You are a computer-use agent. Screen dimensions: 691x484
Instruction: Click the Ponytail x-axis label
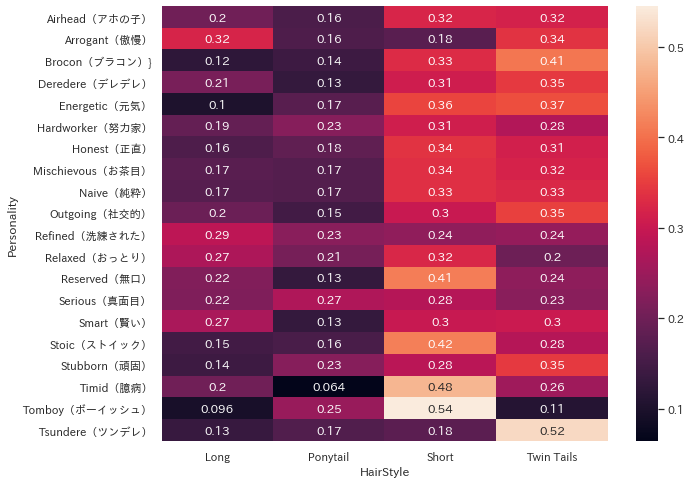328,457
